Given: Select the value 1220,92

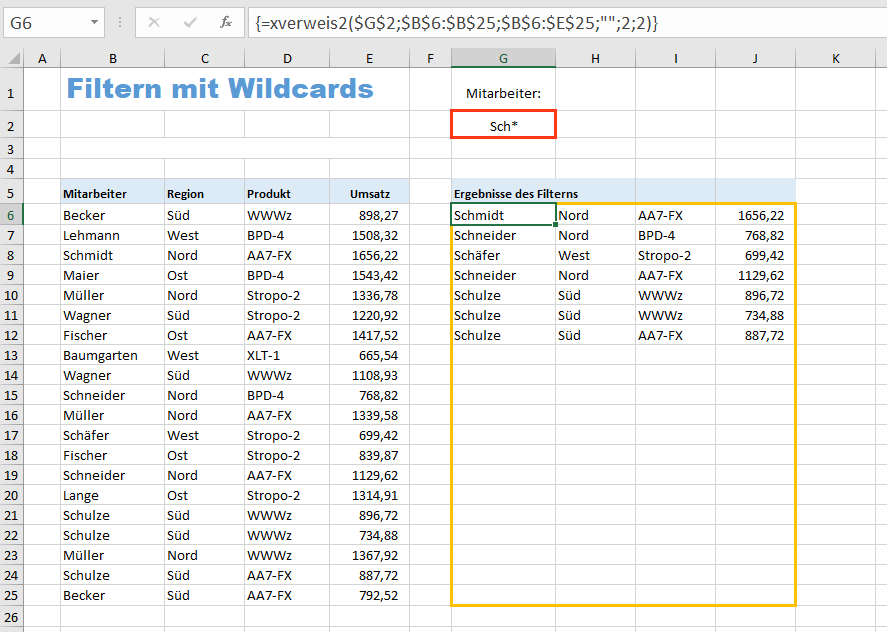Looking at the screenshot, I should (369, 316).
